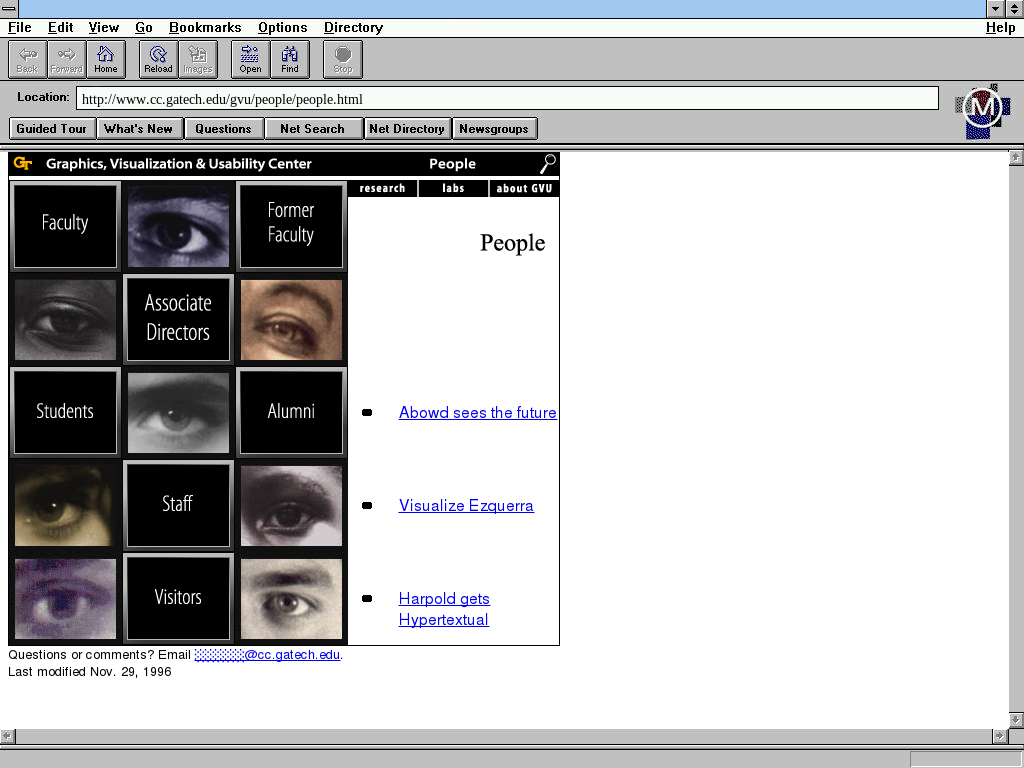Click the magnifying glass search icon

click(x=547, y=164)
